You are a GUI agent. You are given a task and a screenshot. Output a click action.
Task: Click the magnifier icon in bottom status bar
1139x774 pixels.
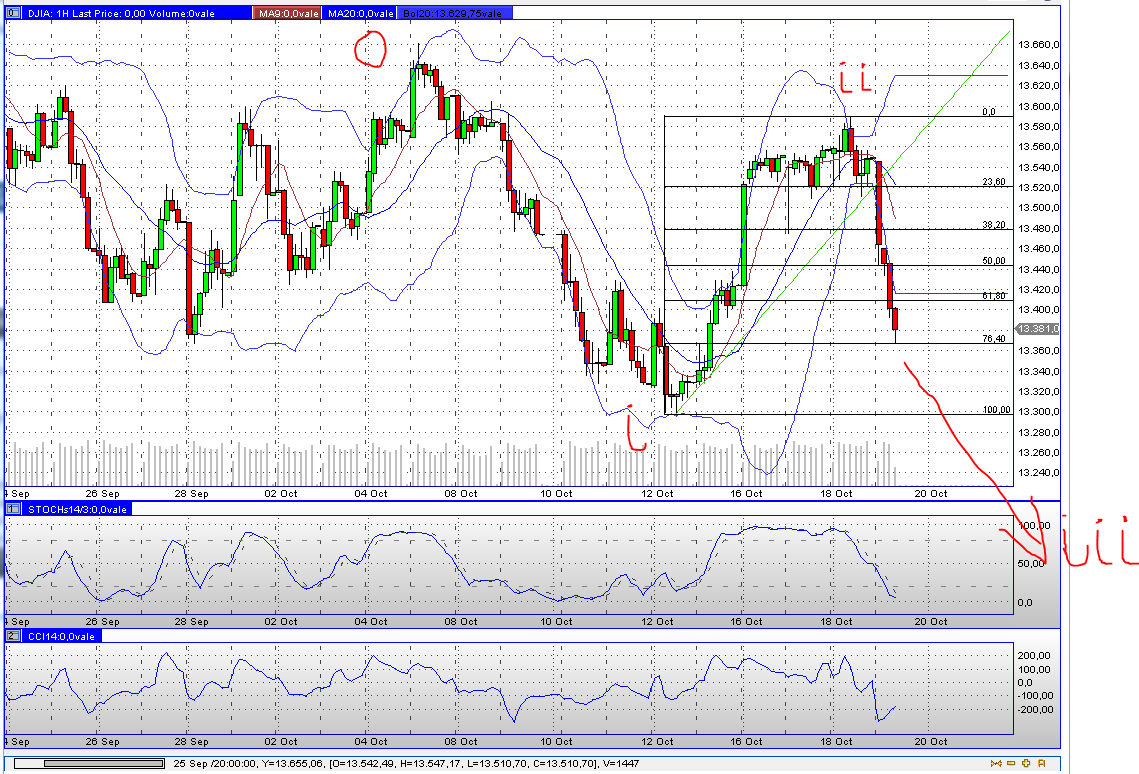point(1026,763)
